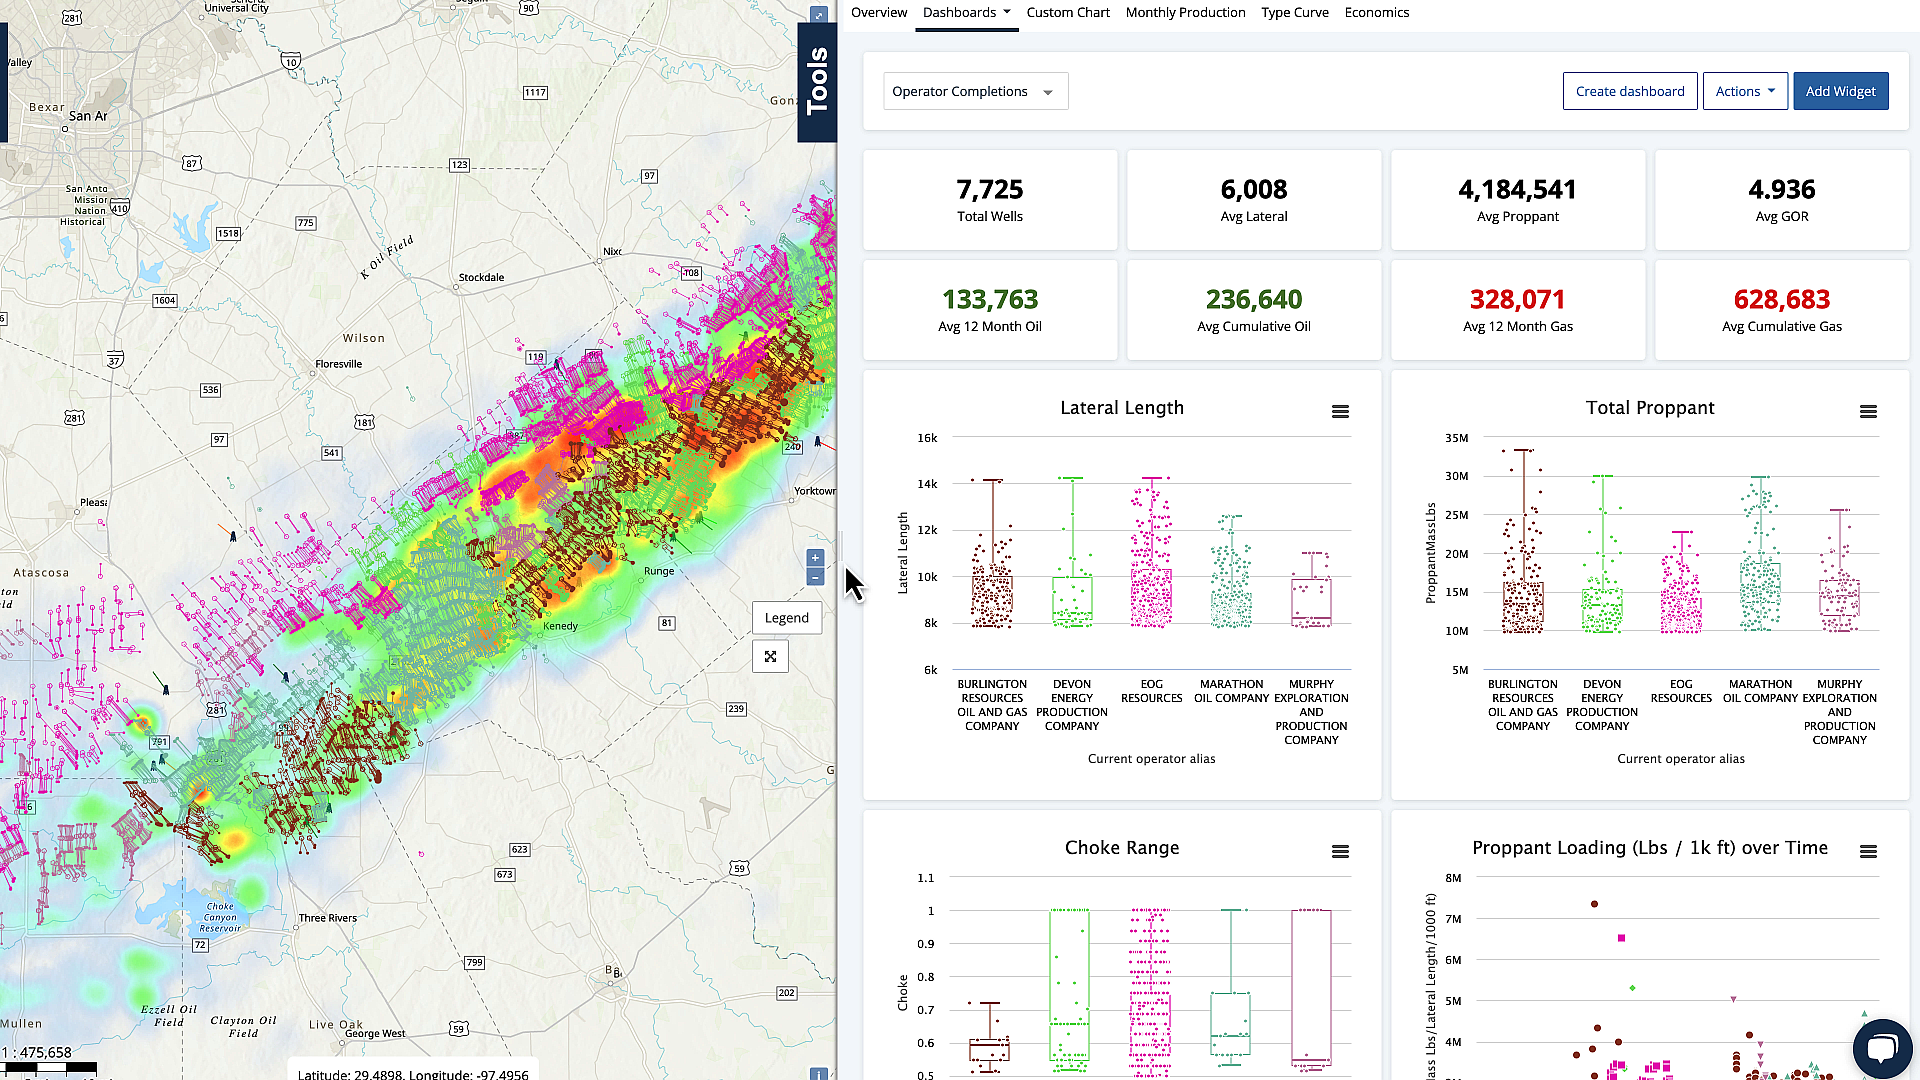Open the chat support bubble
Image resolution: width=1920 pixels, height=1080 pixels.
(x=1882, y=1048)
